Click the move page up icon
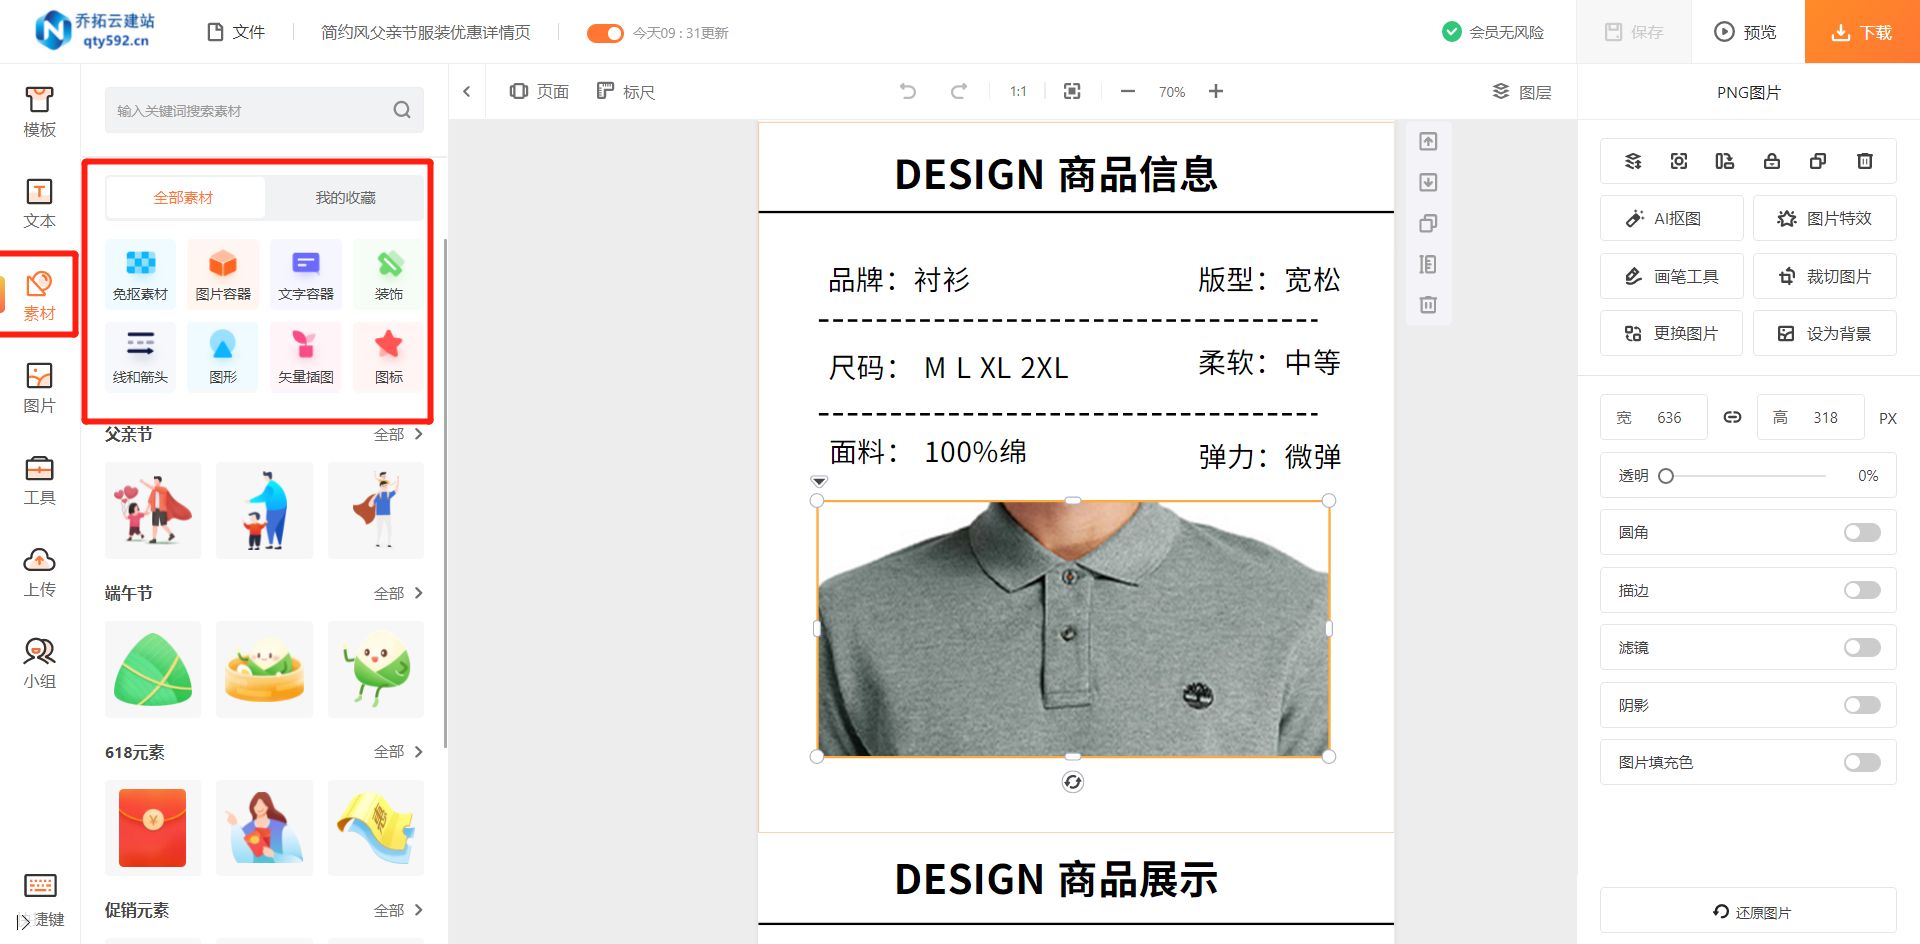The height and width of the screenshot is (944, 1920). (1428, 142)
